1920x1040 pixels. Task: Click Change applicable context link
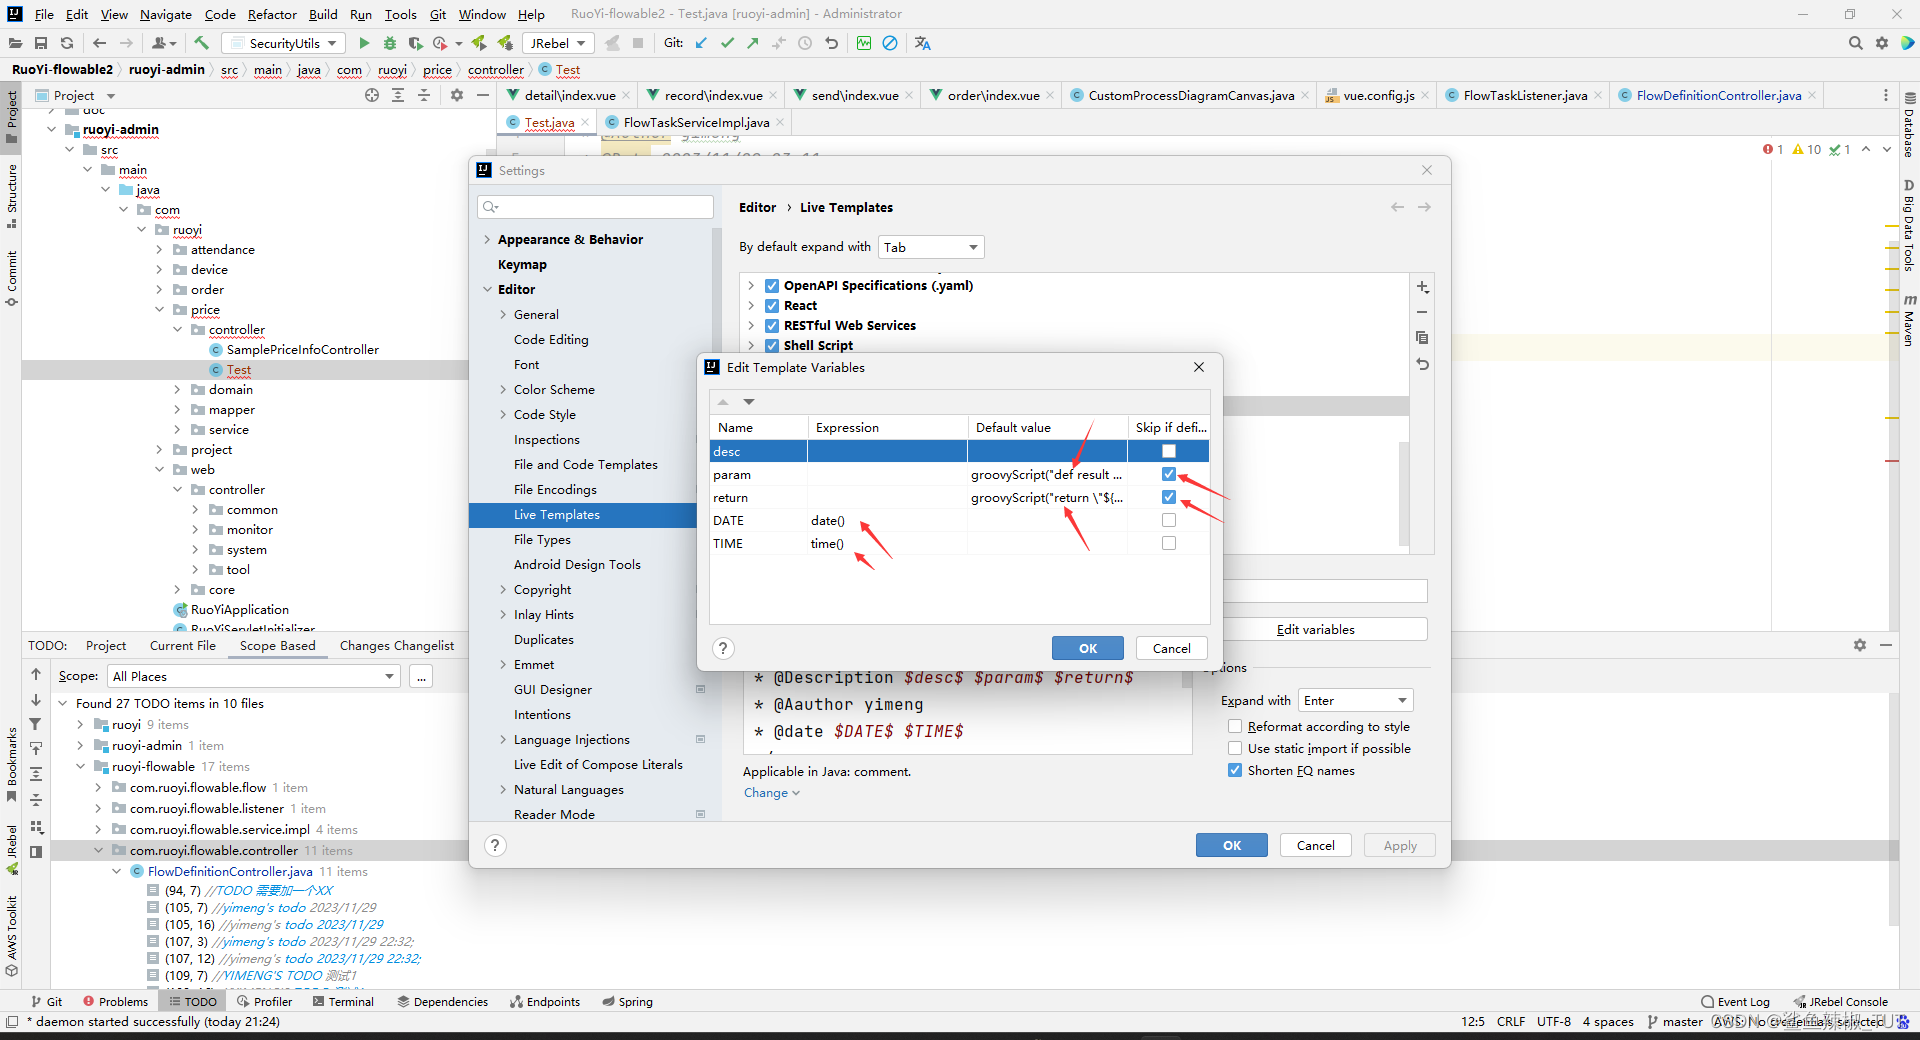pos(771,792)
